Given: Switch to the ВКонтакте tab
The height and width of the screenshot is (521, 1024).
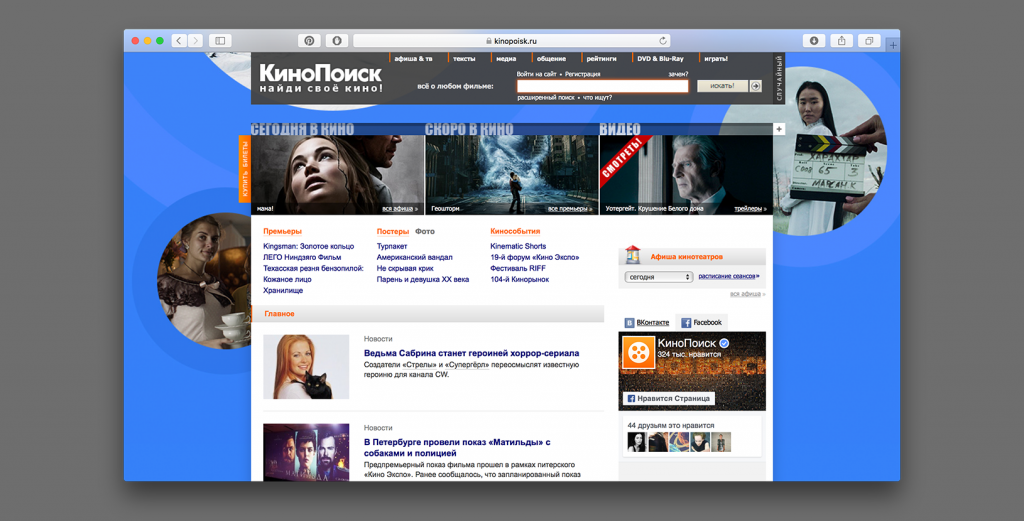Looking at the screenshot, I should point(647,323).
